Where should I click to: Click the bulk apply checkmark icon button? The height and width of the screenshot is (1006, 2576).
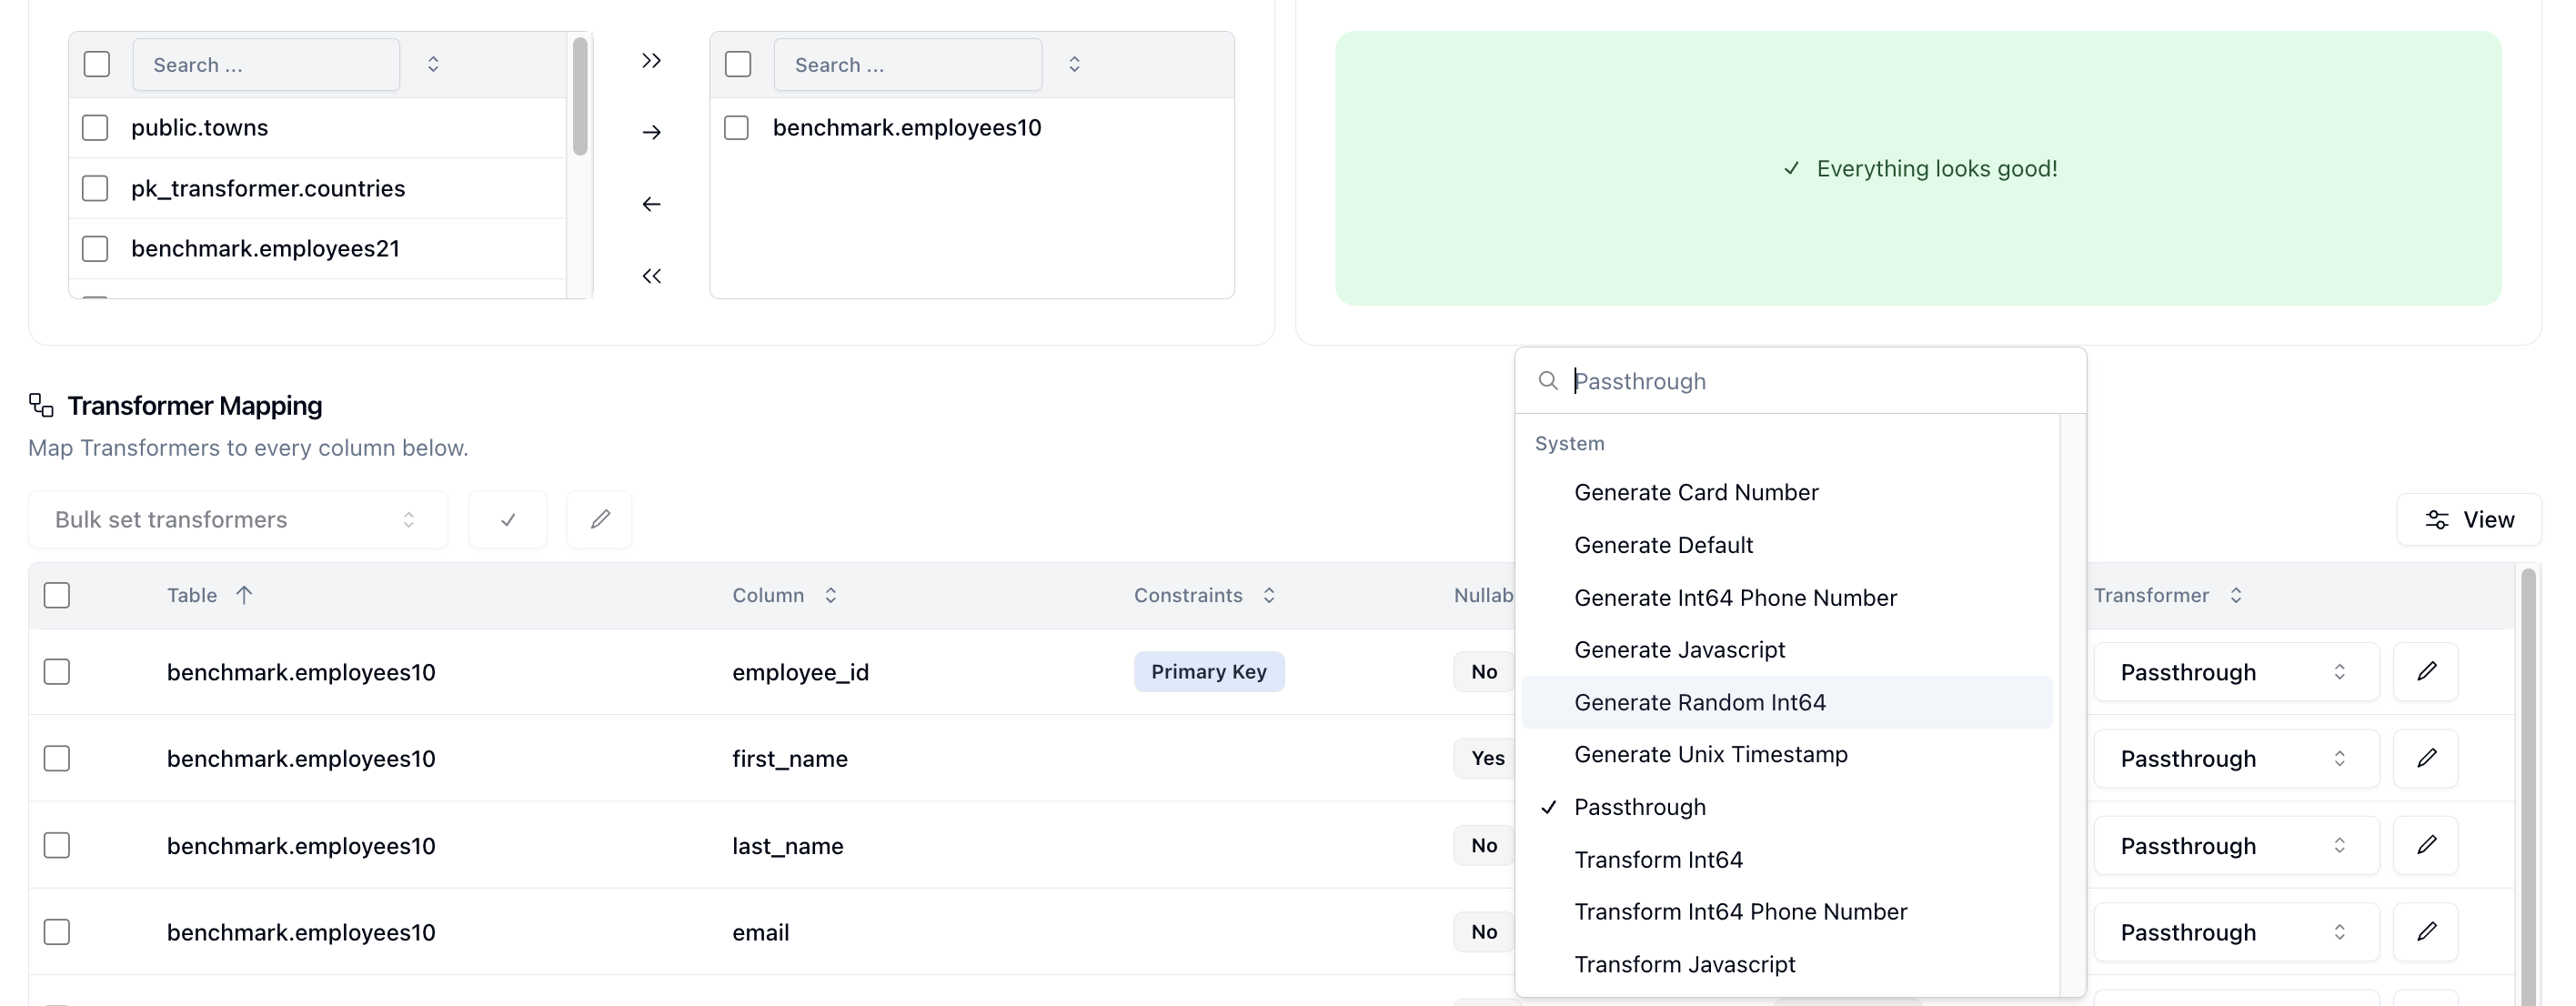[508, 519]
